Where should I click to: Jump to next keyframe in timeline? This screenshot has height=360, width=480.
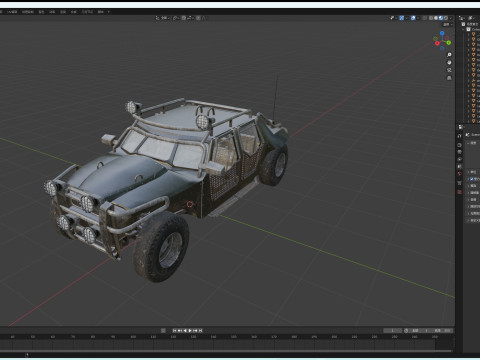tap(195, 331)
